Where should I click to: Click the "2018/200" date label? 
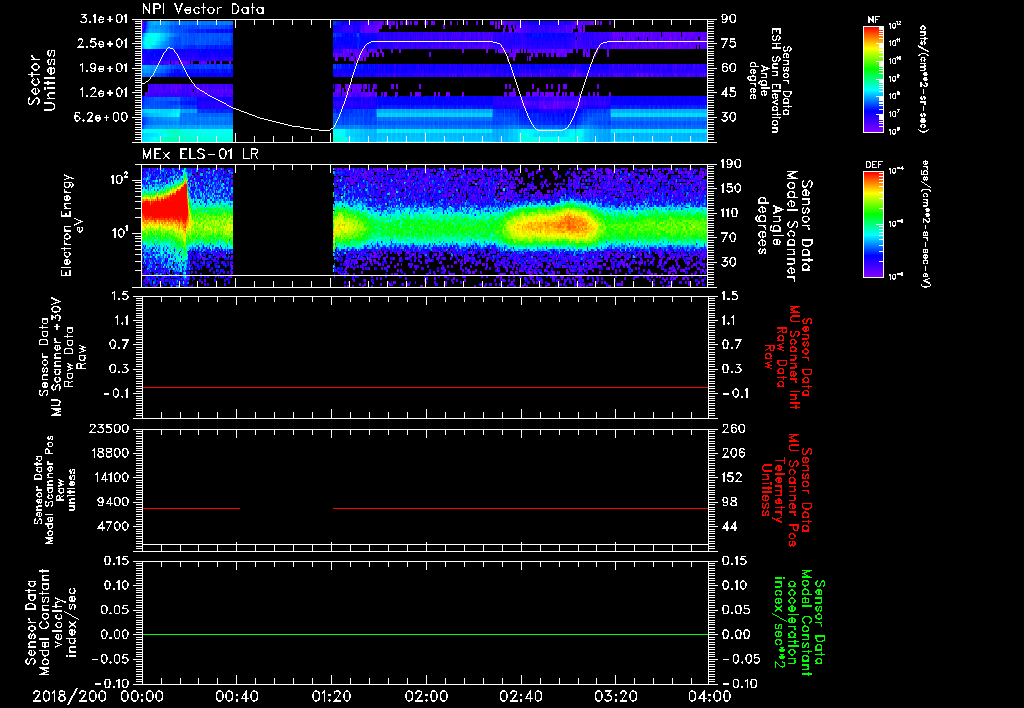(69, 696)
